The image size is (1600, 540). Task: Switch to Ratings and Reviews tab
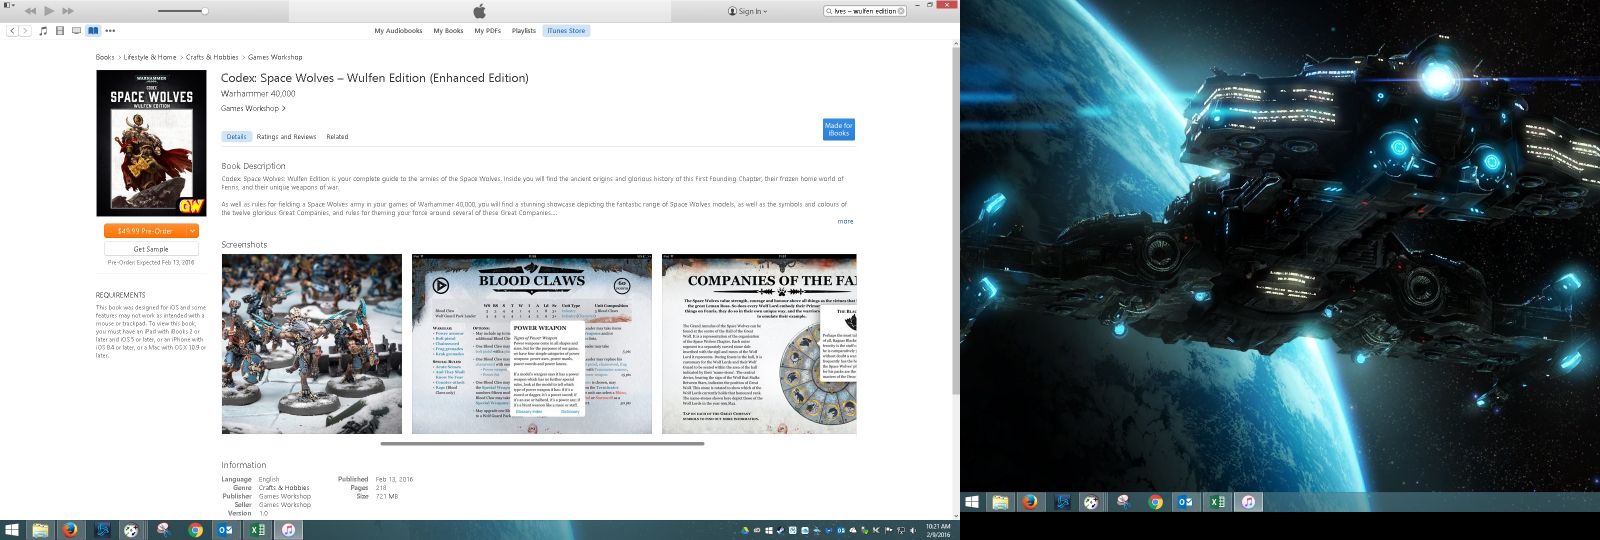click(x=286, y=137)
